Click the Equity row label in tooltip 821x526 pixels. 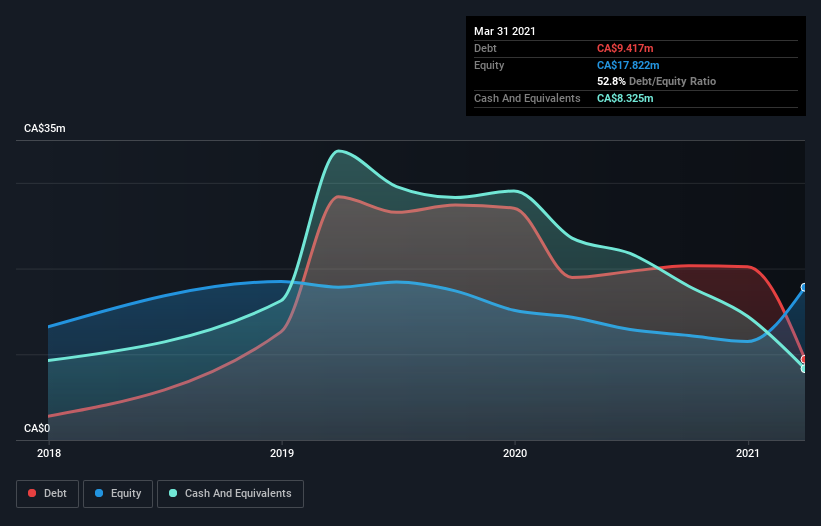pos(489,65)
